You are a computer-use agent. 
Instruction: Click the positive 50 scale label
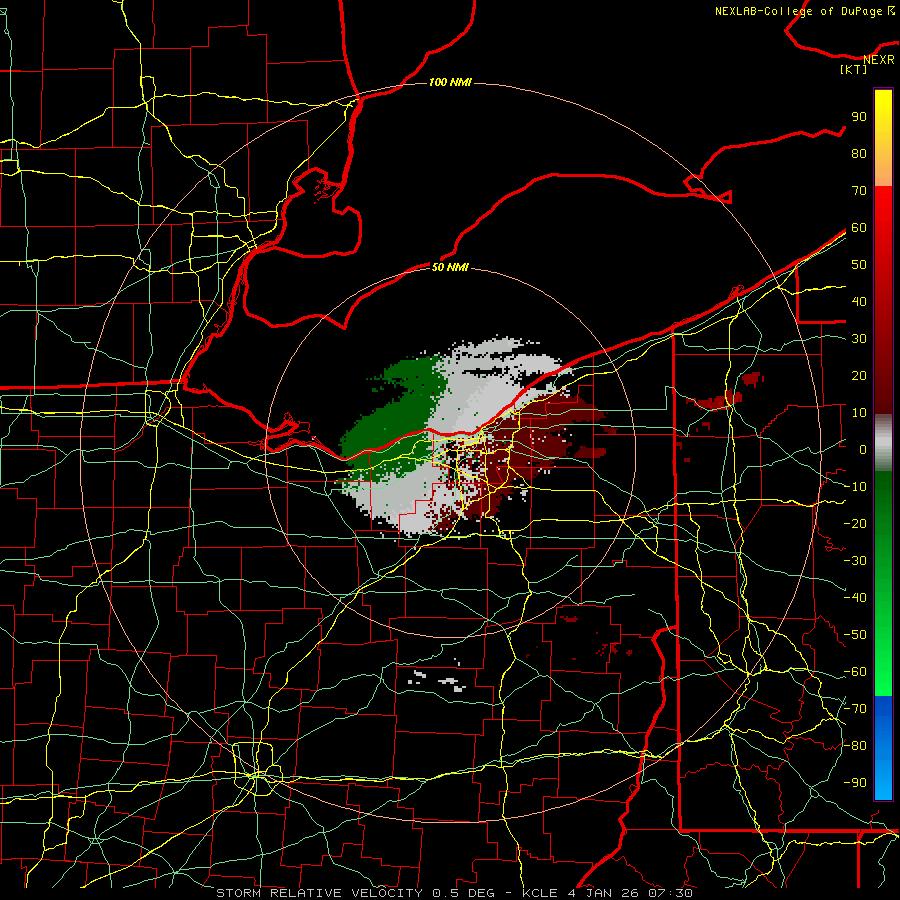click(x=859, y=265)
